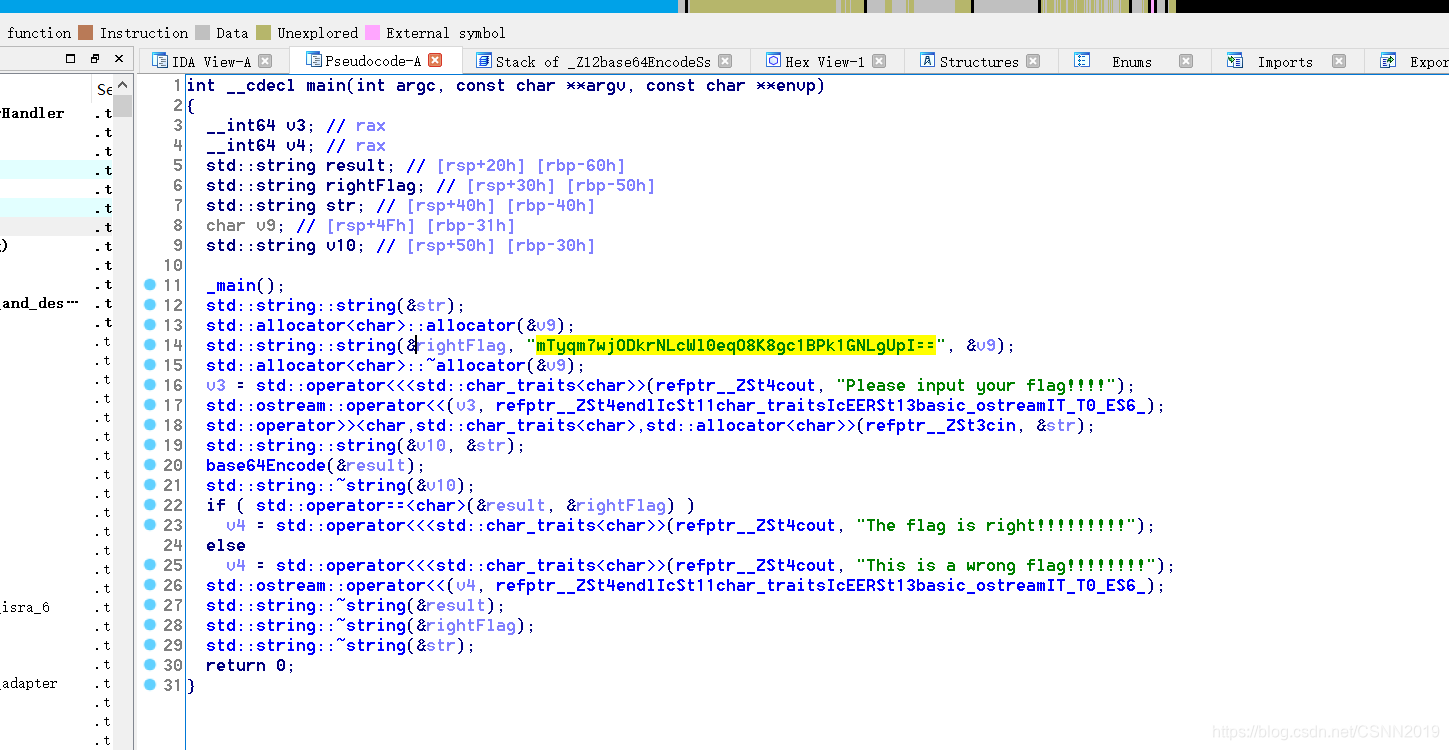
Task: Toggle breakpoint dot on line 11
Action: (x=150, y=285)
